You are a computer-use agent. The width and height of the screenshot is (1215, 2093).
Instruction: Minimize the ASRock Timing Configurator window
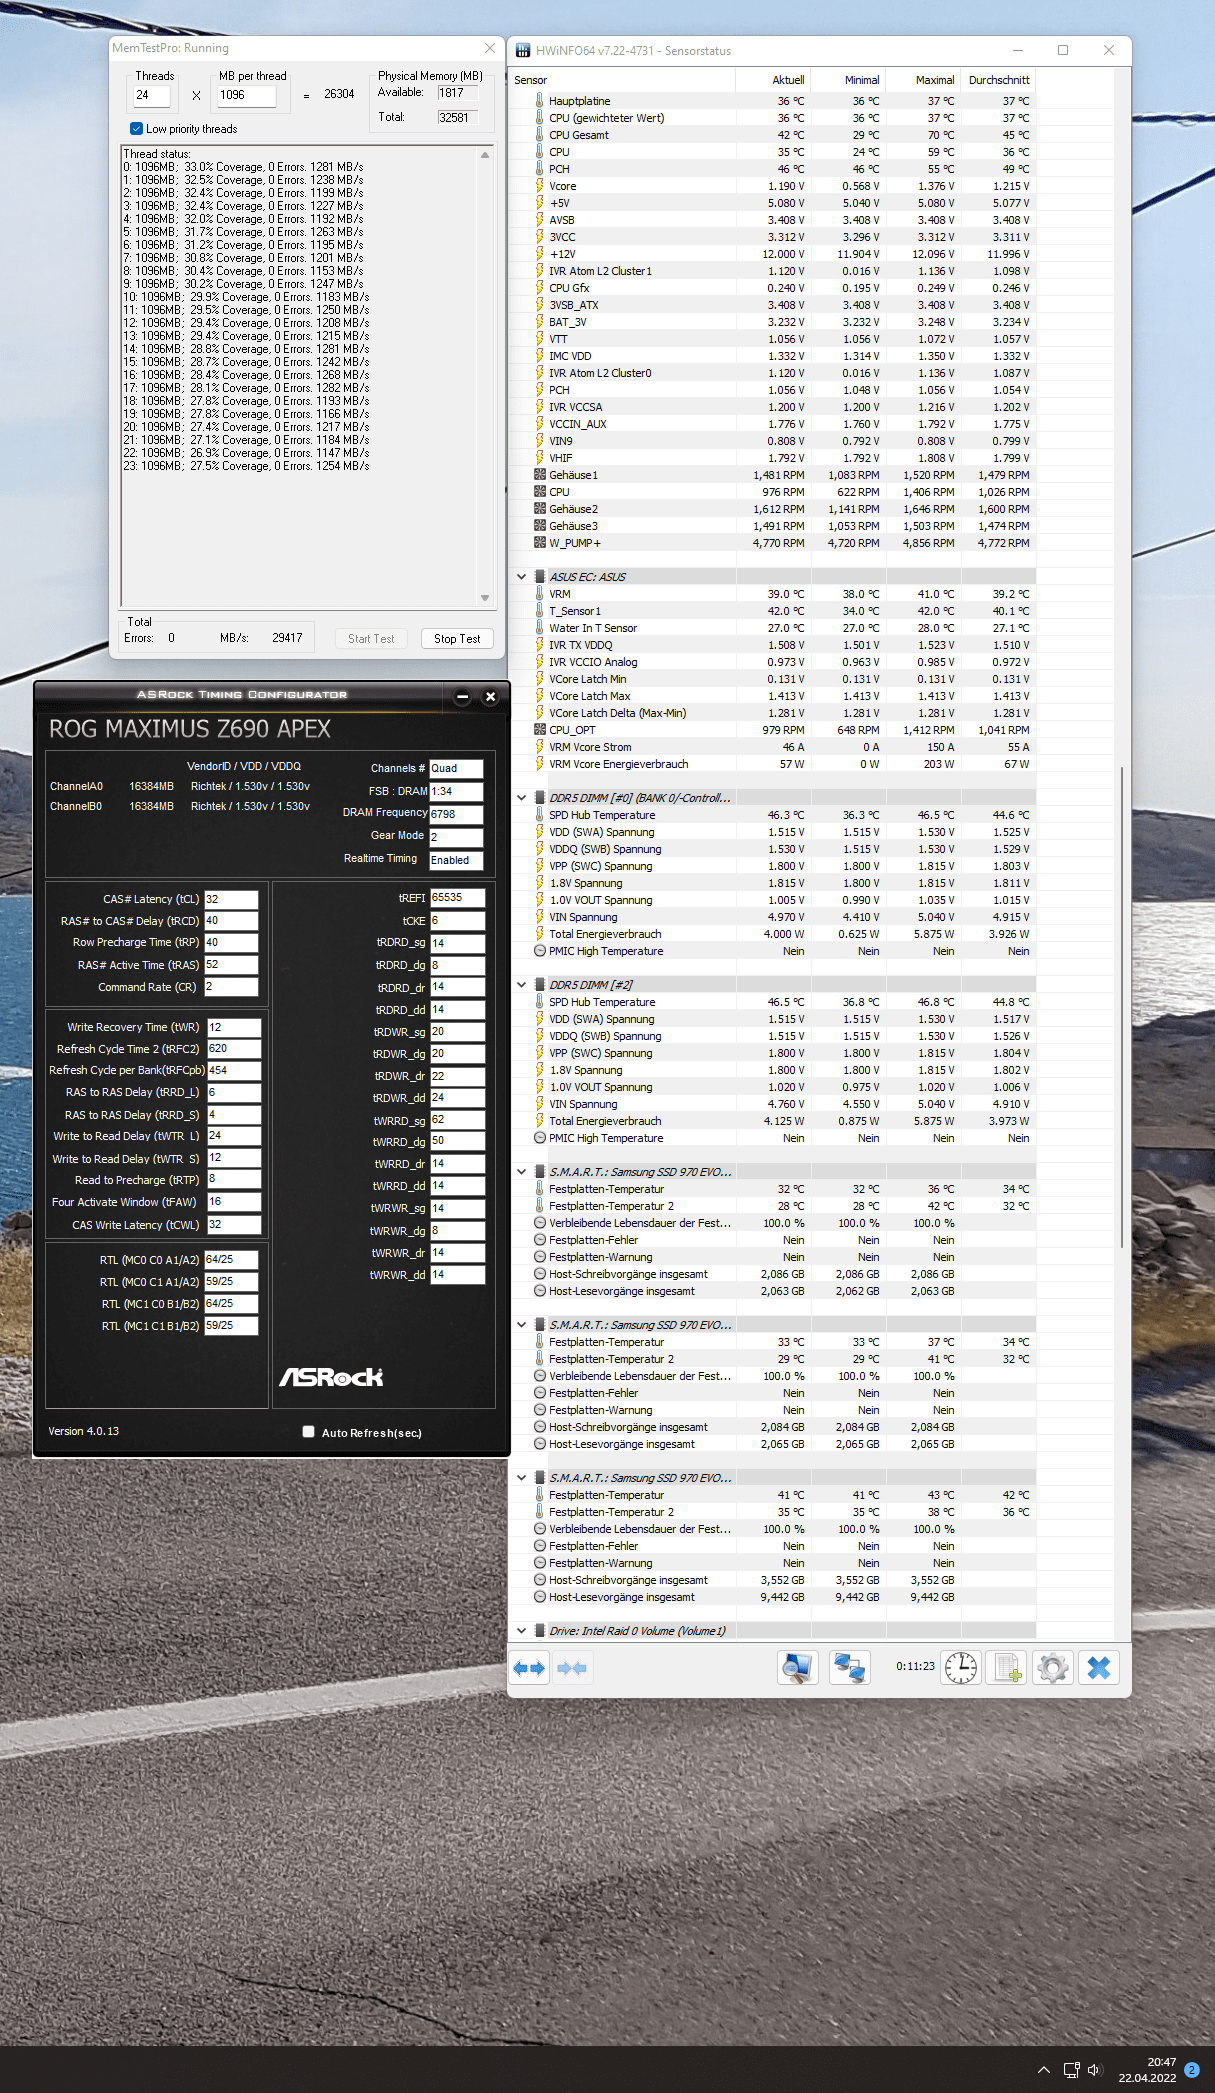[x=462, y=697]
